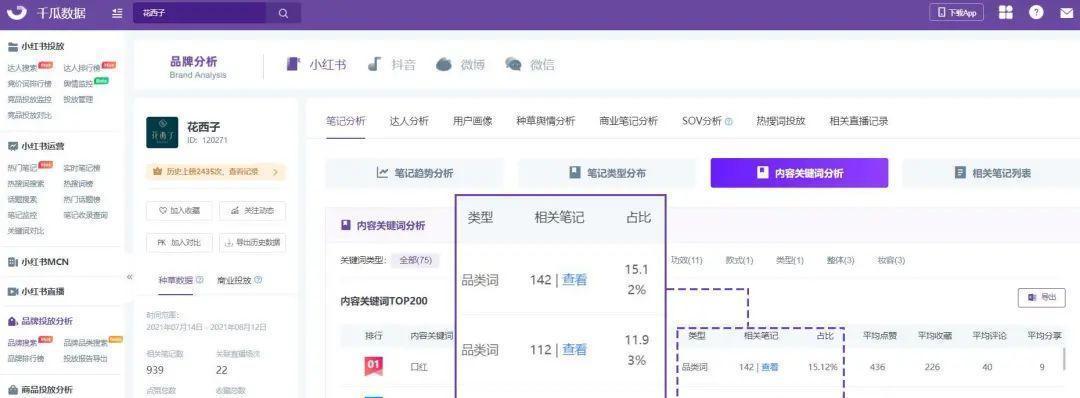Image resolution: width=1080 pixels, height=398 pixels.
Task: Open 达人搜索 in the sidebar
Action: point(23,68)
